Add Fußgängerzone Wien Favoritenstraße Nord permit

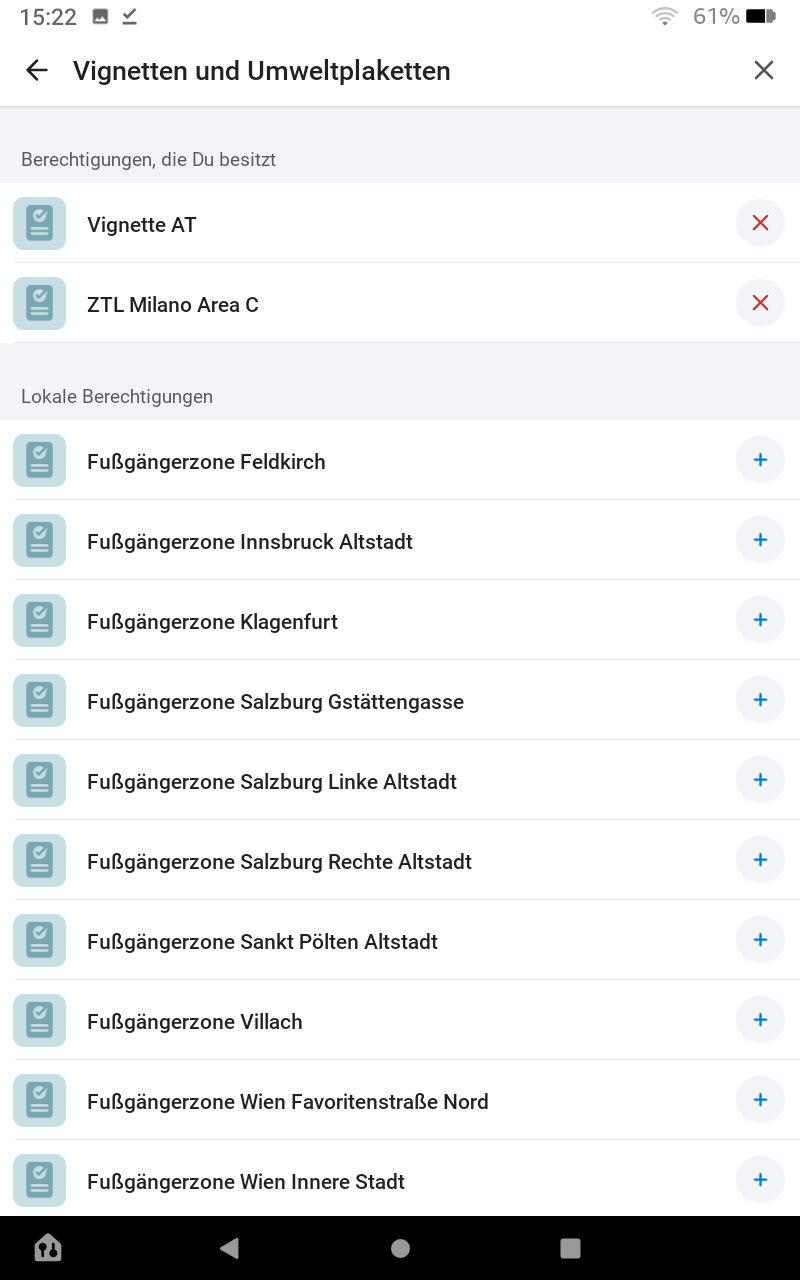pos(760,1100)
